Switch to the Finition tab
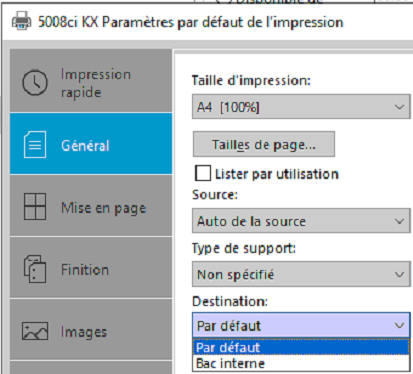The image size is (413, 374). [x=91, y=268]
